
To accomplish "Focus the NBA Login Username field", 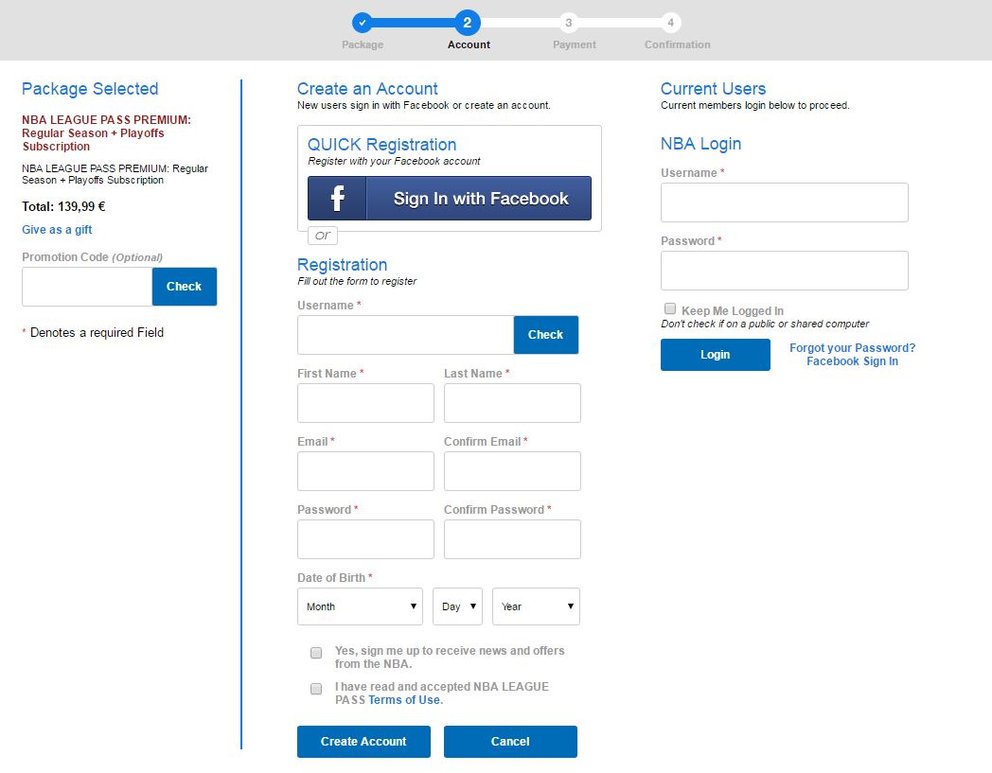I will point(784,202).
